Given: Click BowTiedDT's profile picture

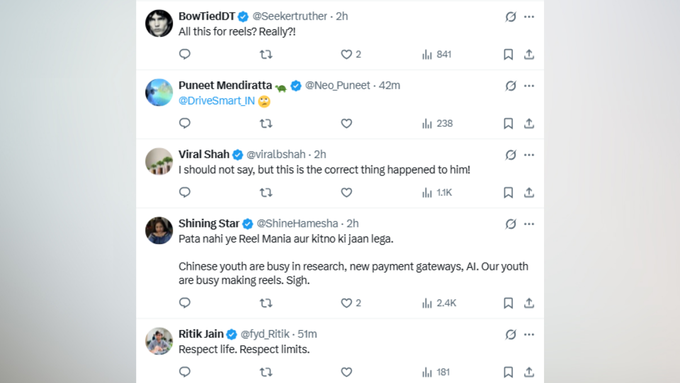Looking at the screenshot, I should [159, 23].
